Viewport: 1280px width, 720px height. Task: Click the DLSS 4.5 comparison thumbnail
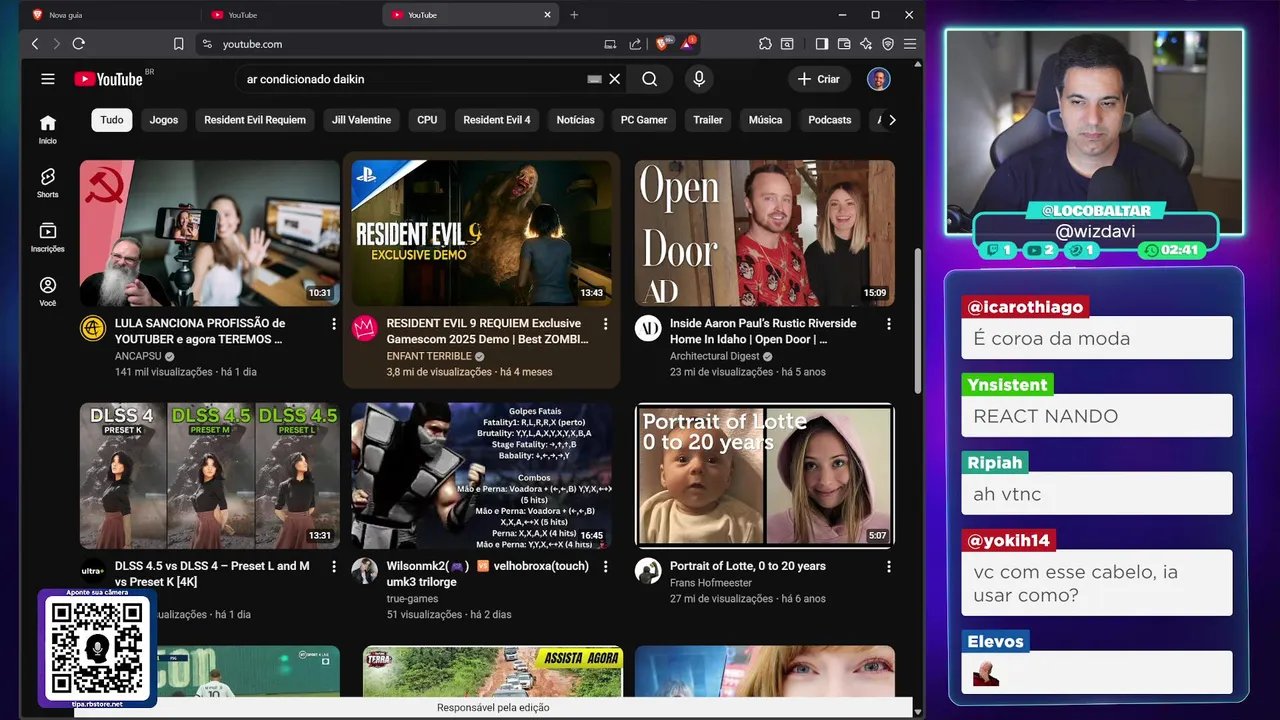click(210, 476)
